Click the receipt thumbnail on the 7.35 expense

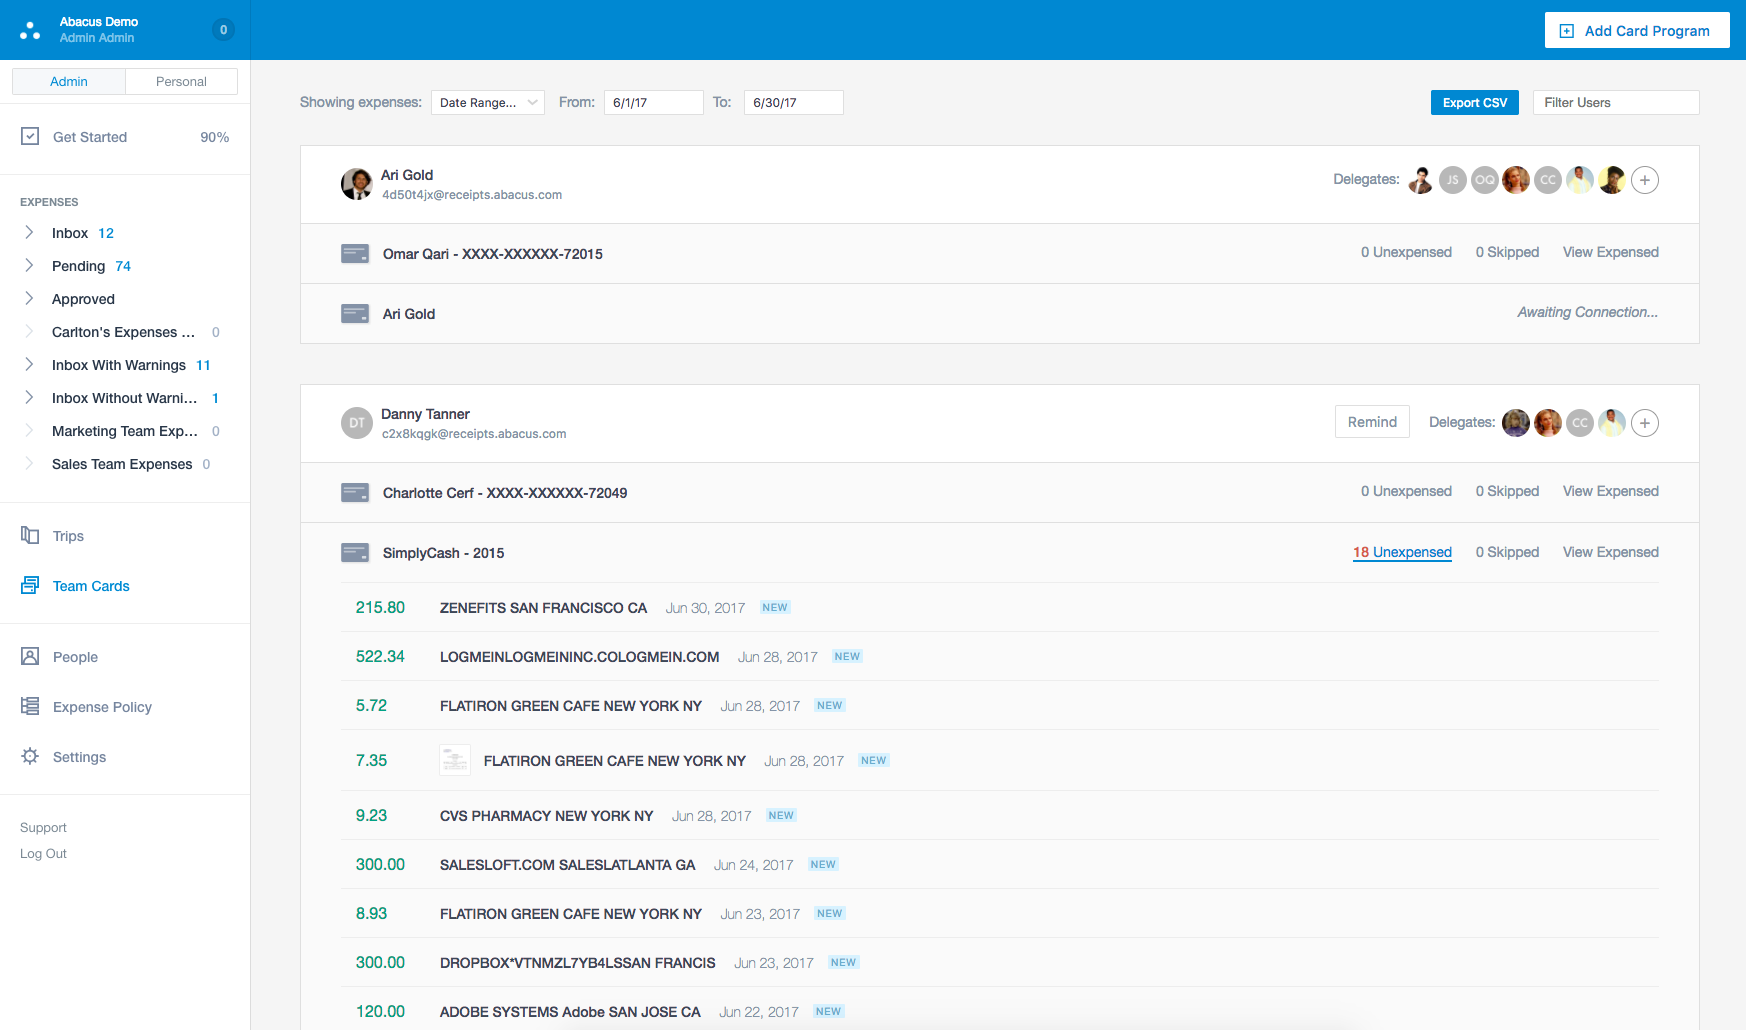pos(455,760)
